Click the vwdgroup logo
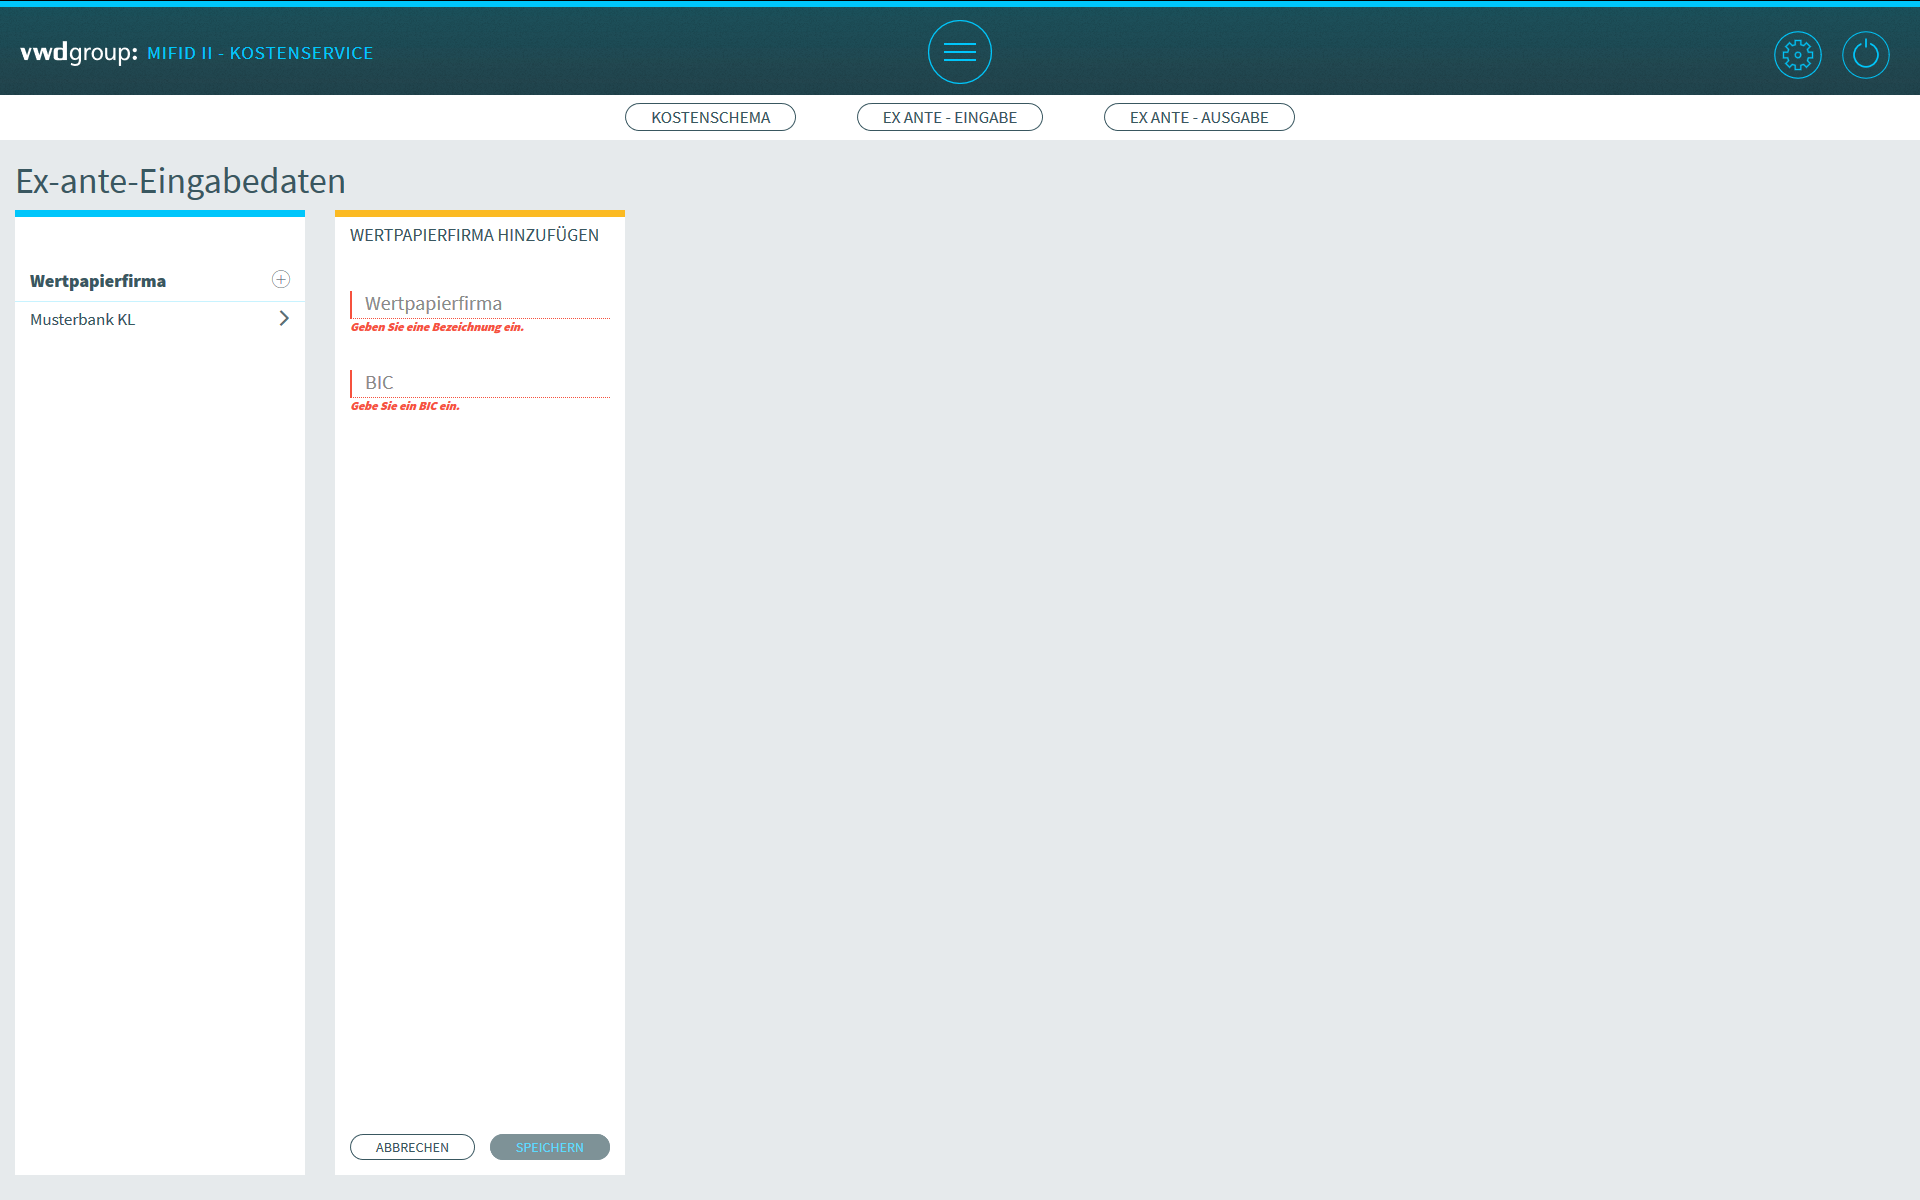Screen dimensions: 1920x1200 point(78,52)
